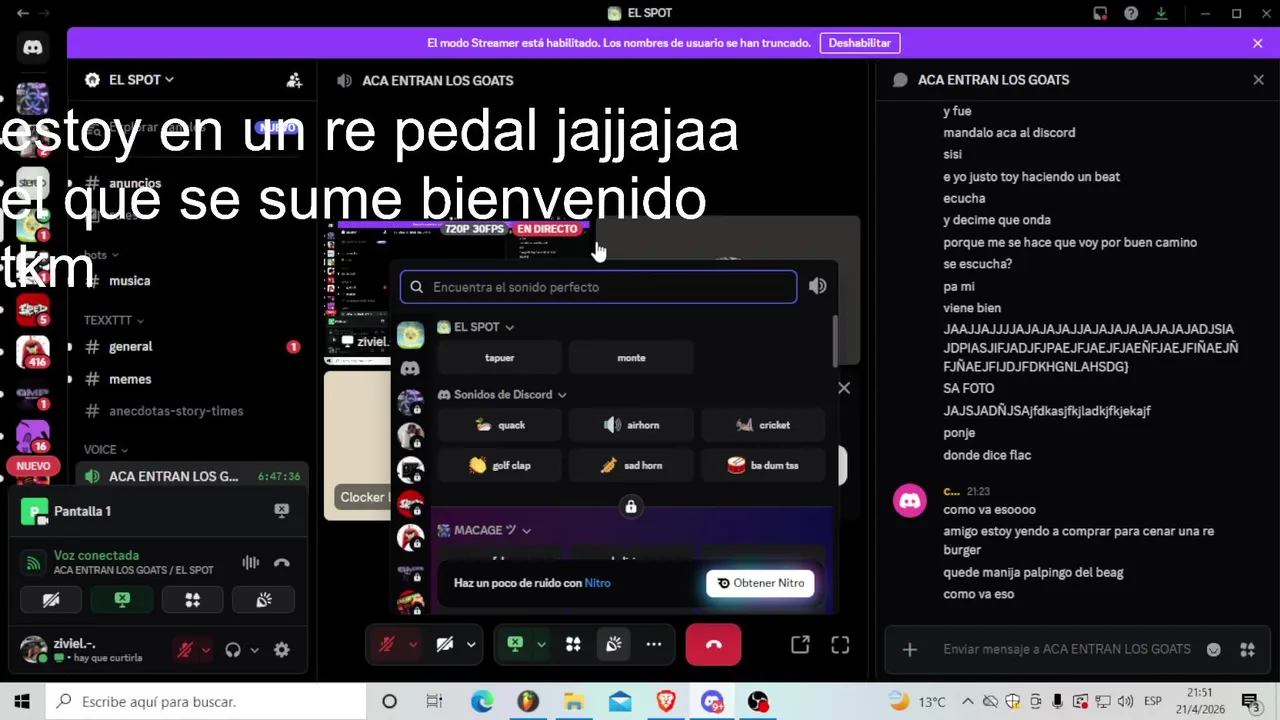Click the soundboard vertical scrollbar

[835, 343]
